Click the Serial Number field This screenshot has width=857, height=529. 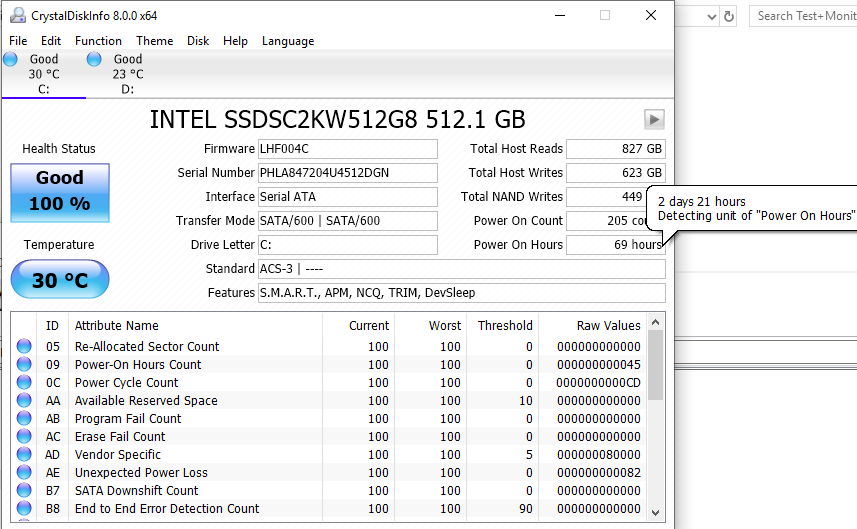348,173
